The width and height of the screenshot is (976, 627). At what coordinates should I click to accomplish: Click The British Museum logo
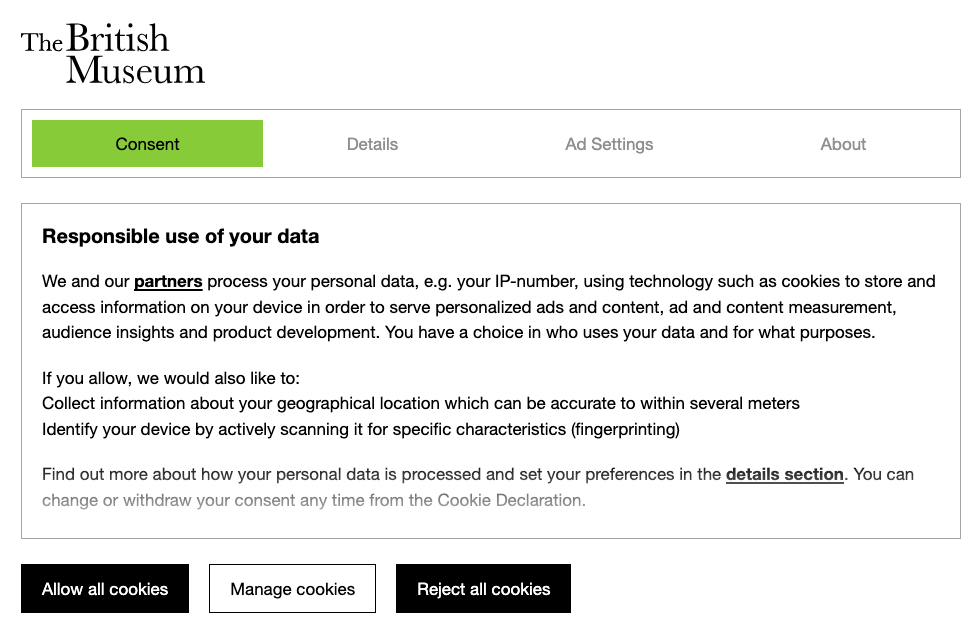(112, 54)
